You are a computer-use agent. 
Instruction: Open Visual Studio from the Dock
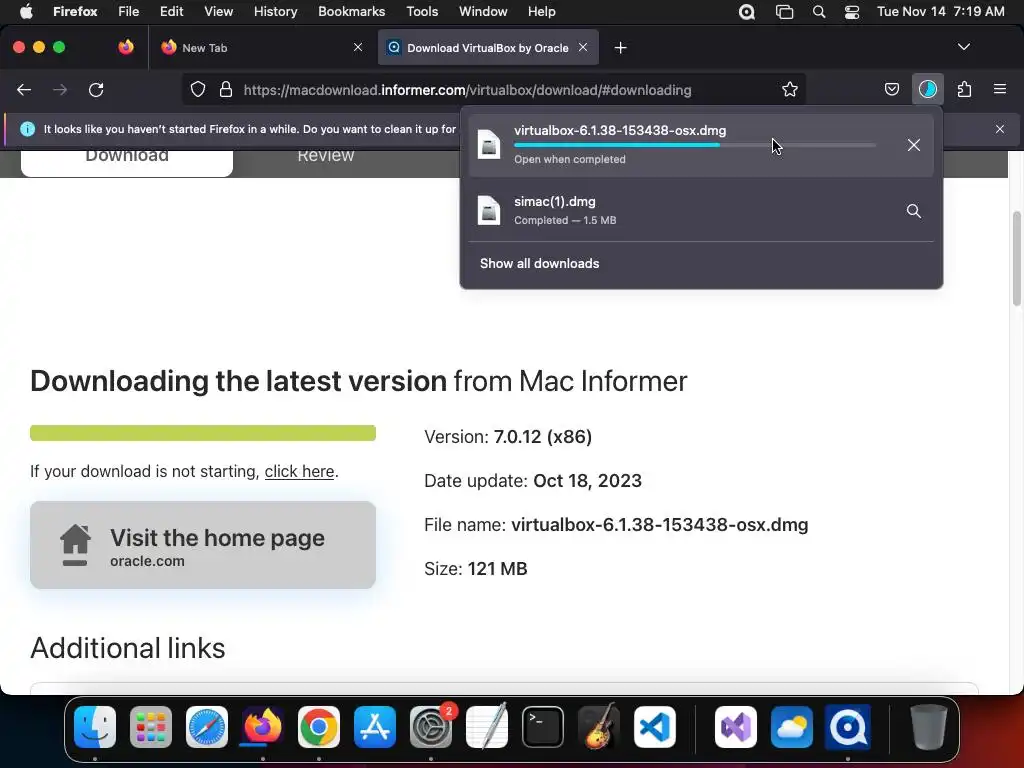[x=736, y=727]
